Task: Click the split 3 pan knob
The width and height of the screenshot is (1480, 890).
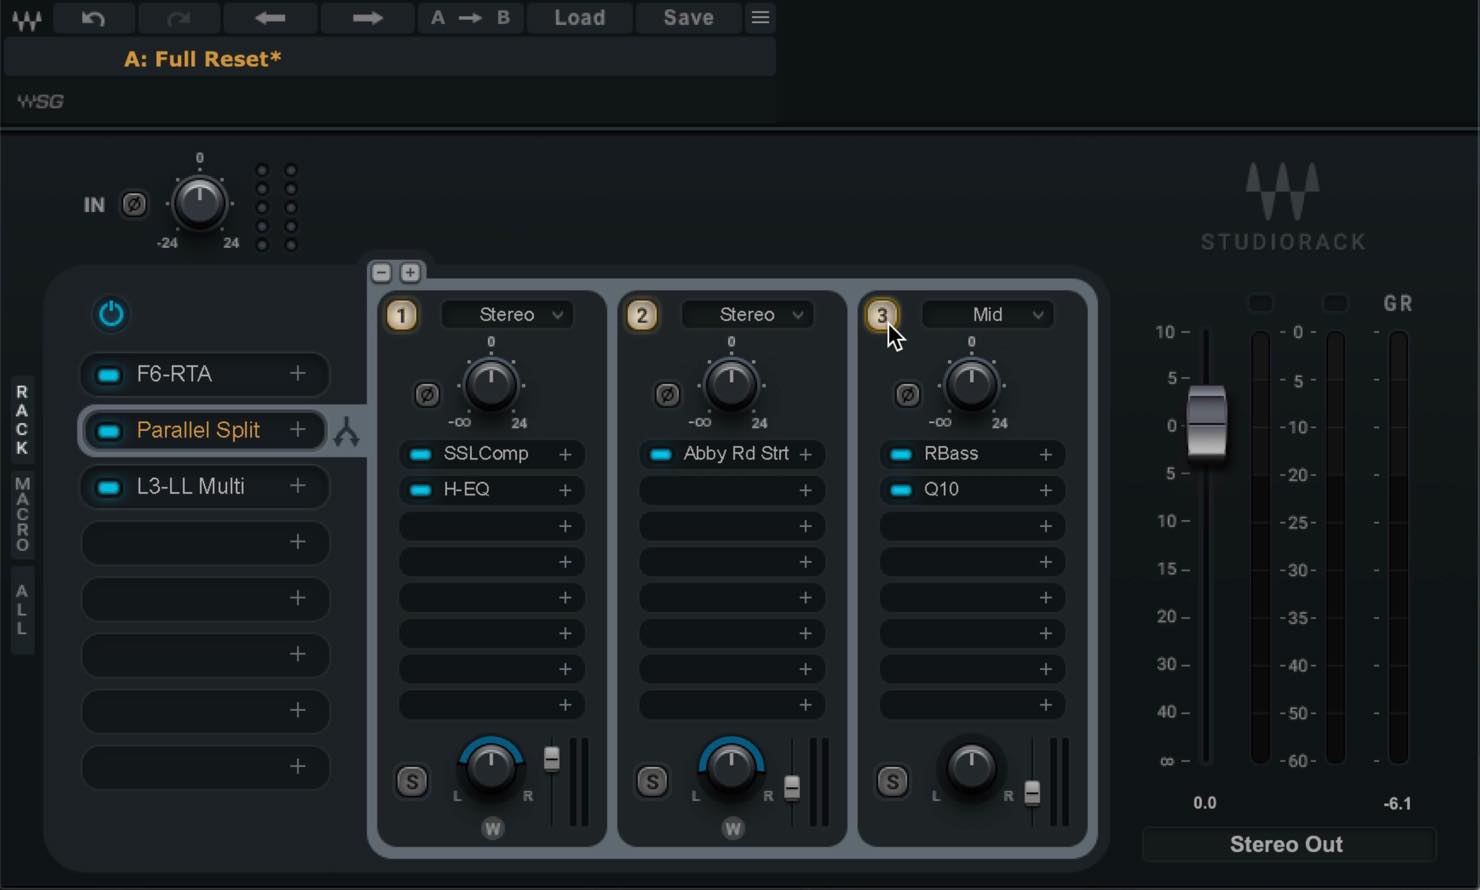Action: (971, 768)
